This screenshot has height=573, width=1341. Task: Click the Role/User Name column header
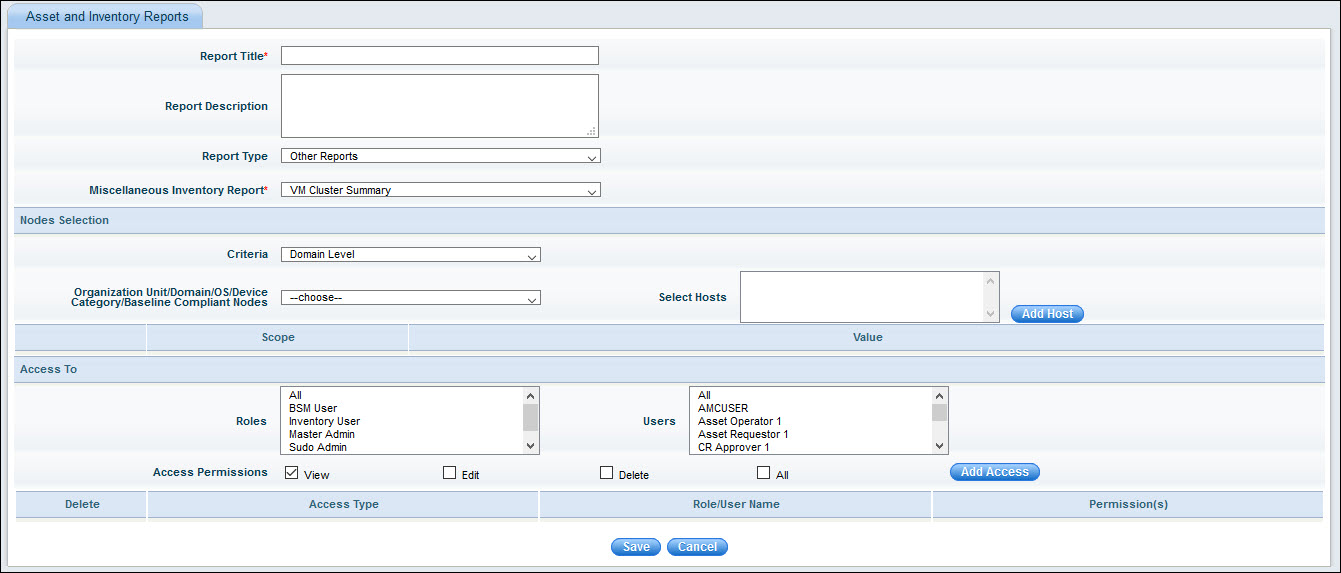click(736, 504)
